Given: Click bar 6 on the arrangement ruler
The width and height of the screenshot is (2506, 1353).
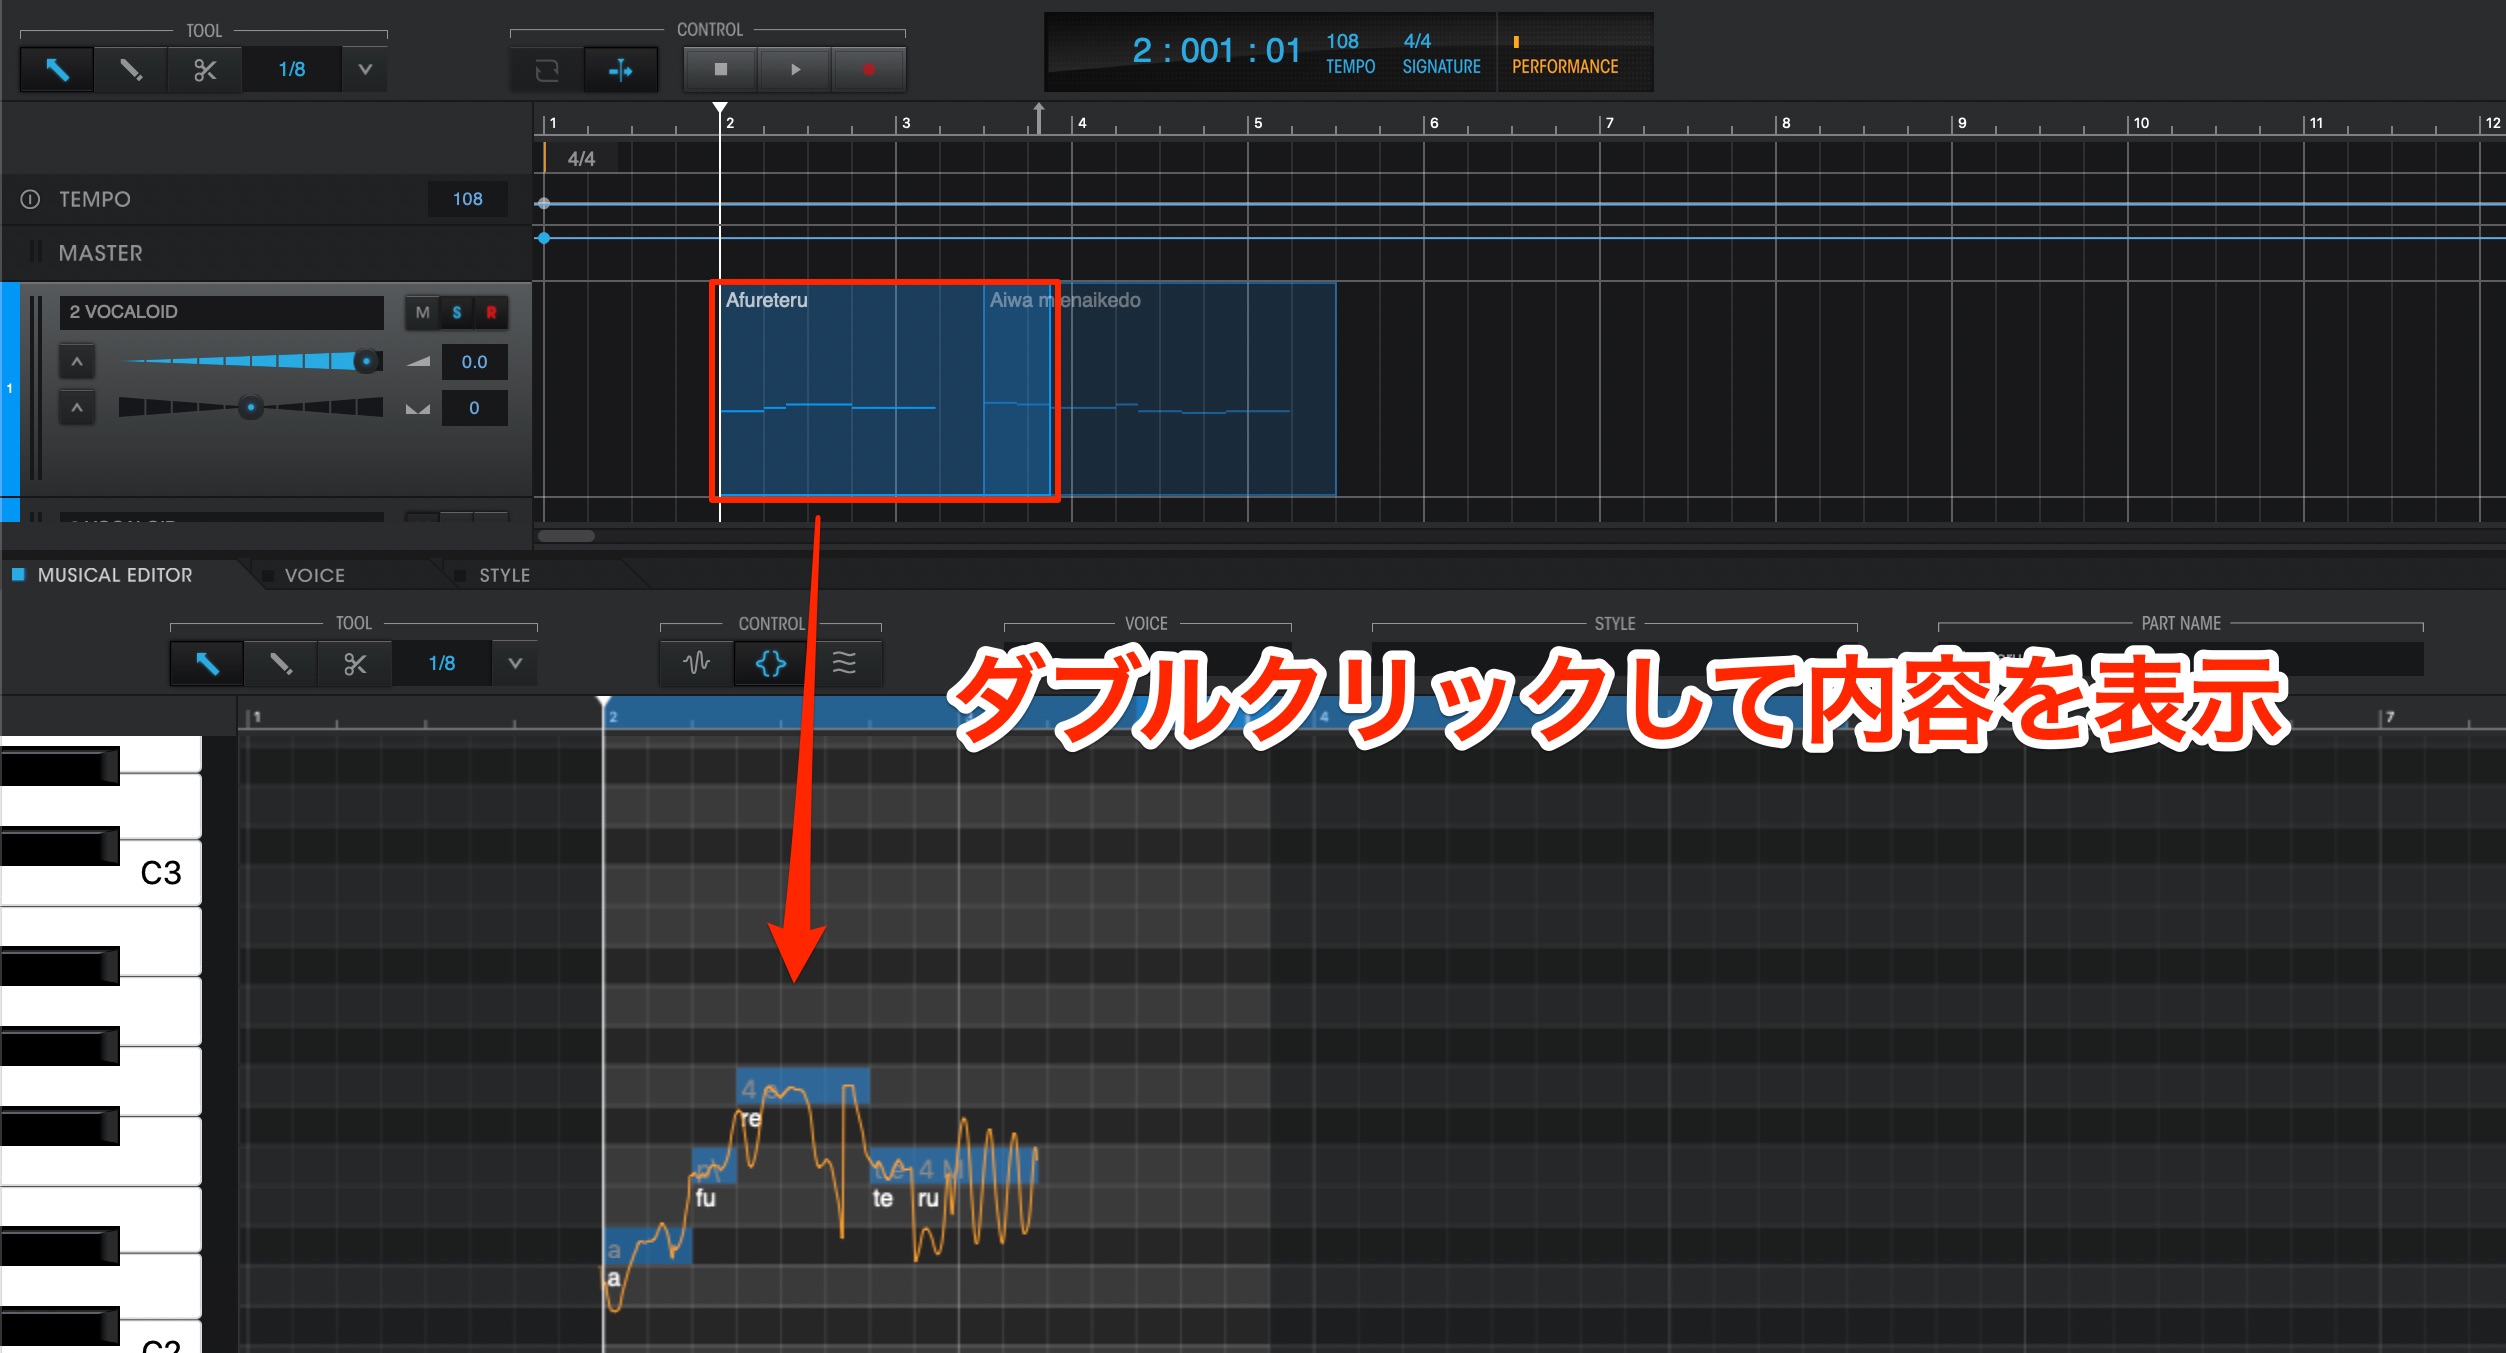Looking at the screenshot, I should [1434, 123].
